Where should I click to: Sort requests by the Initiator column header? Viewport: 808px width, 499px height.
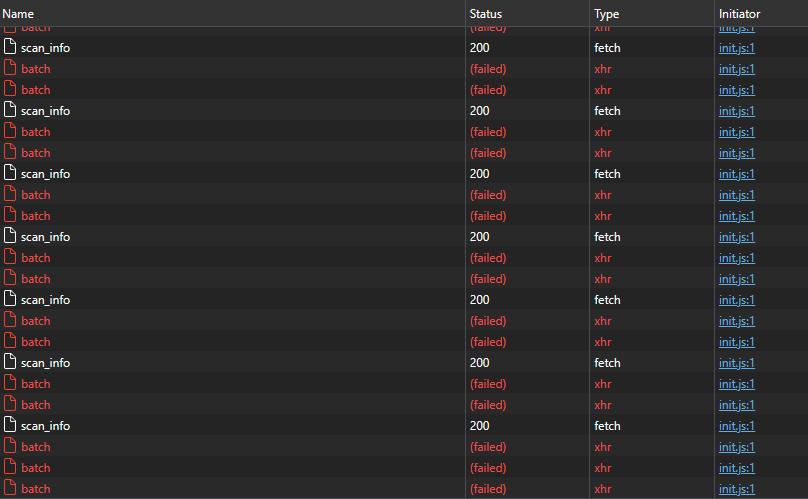click(739, 14)
